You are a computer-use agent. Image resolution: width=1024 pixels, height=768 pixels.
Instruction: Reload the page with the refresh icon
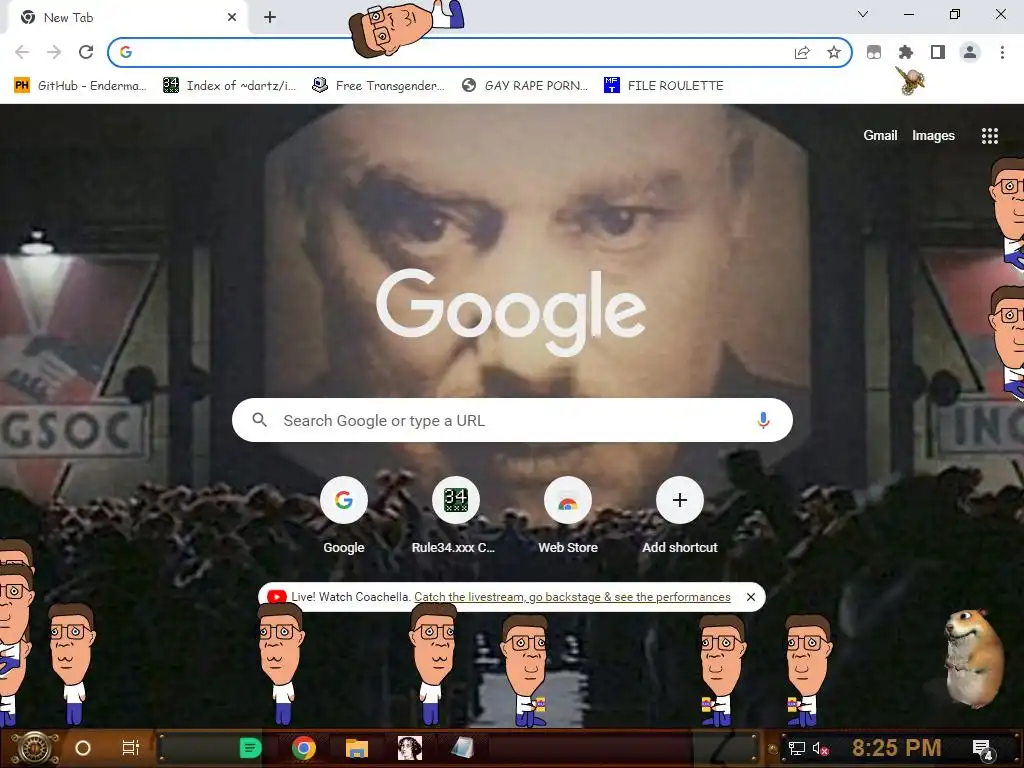pos(86,52)
